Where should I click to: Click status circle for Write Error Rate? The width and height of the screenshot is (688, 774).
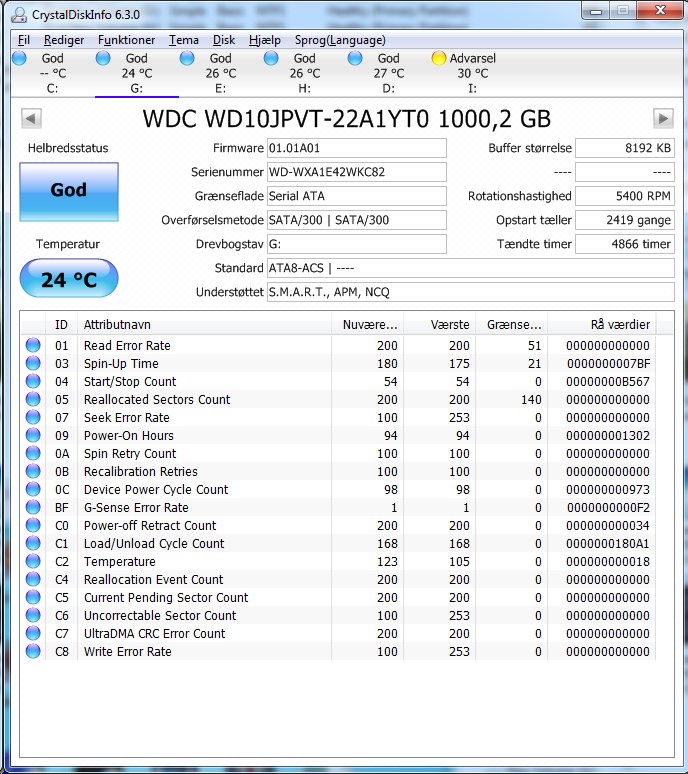pyautogui.click(x=33, y=651)
